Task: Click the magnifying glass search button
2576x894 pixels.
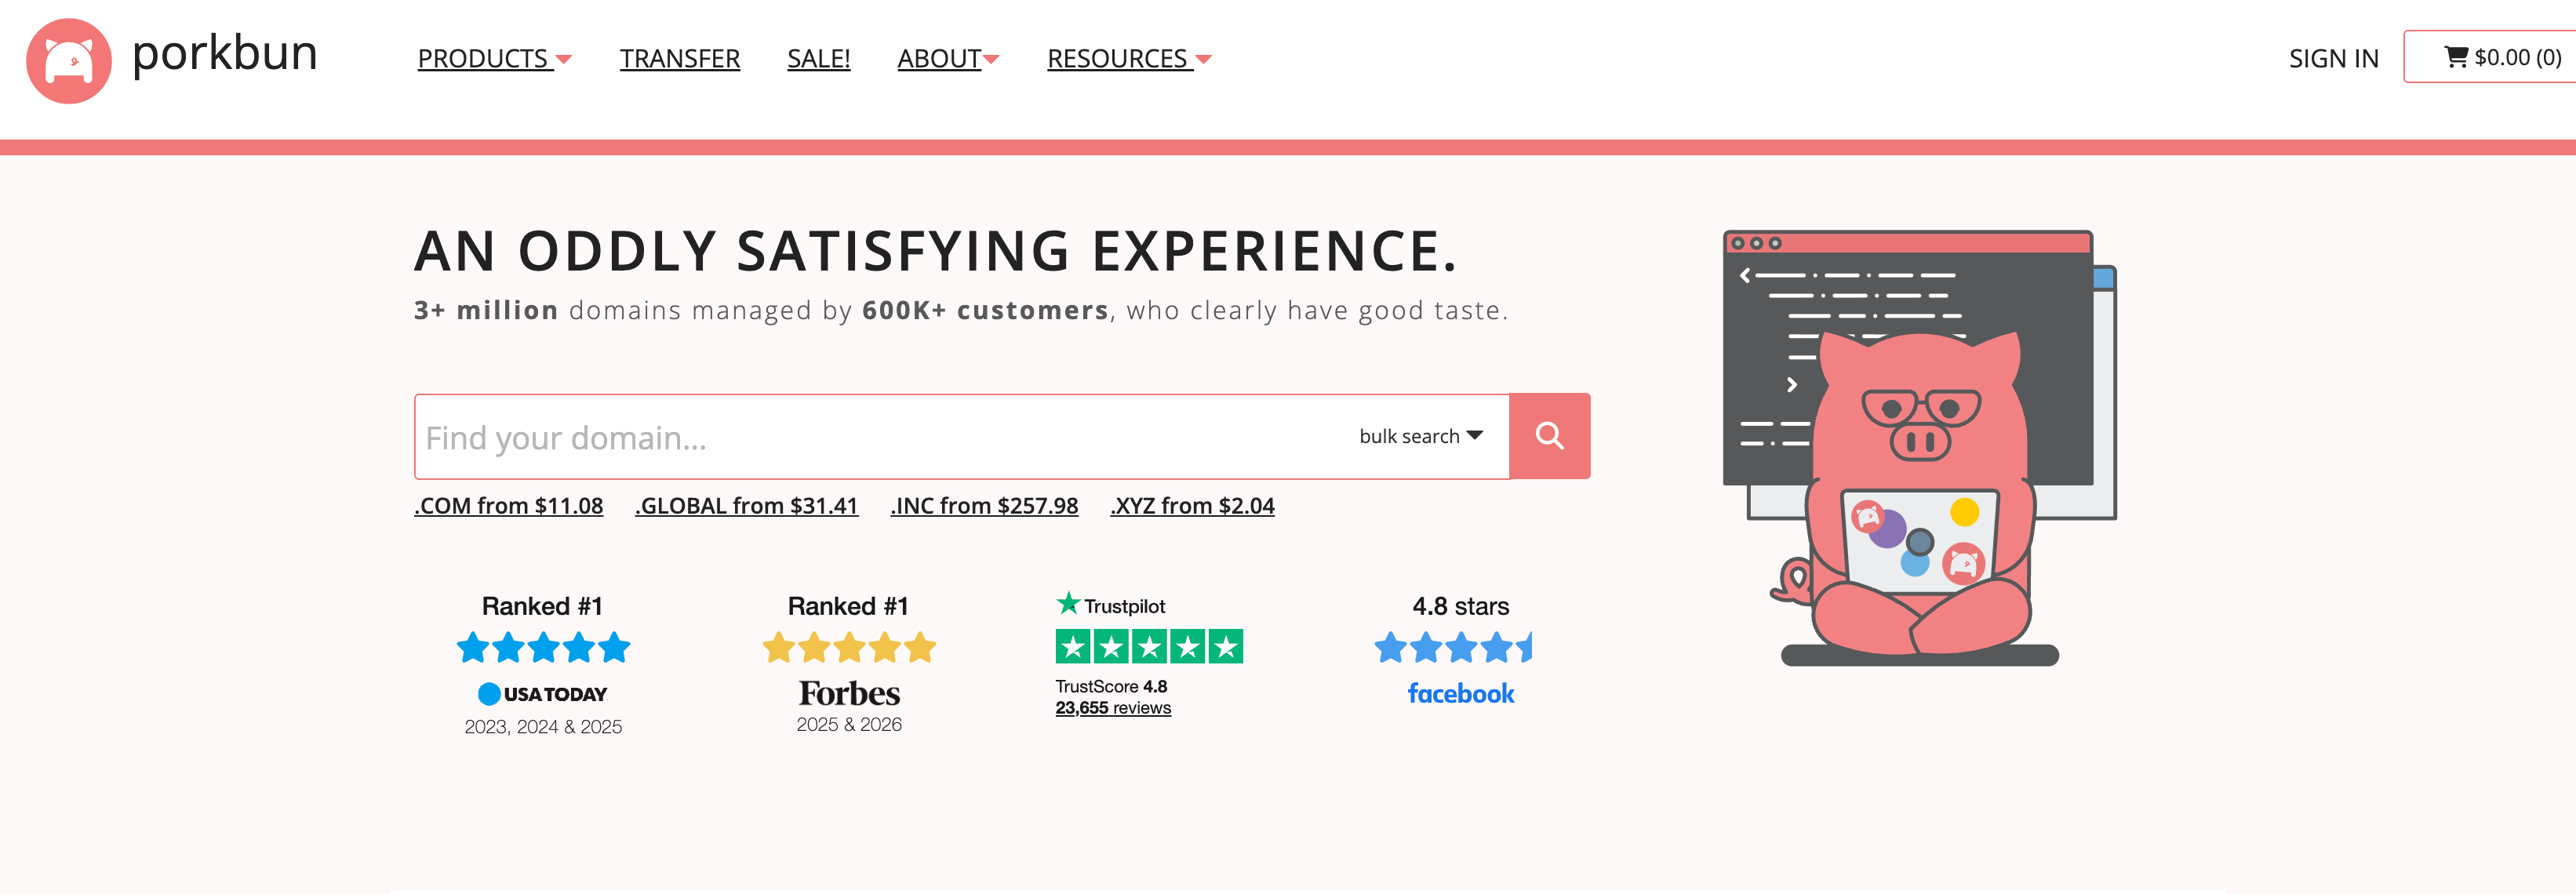Action: (x=1549, y=436)
